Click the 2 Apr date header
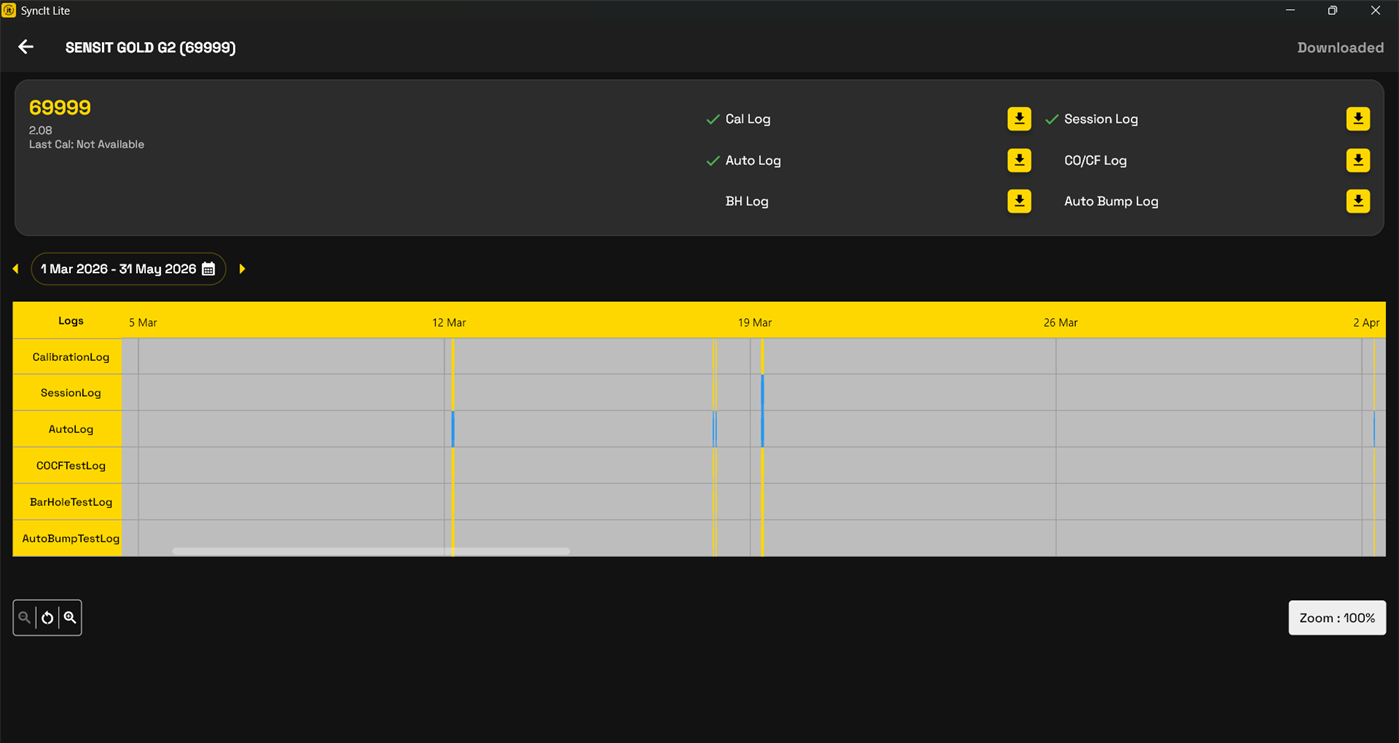This screenshot has width=1399, height=743. [1366, 322]
